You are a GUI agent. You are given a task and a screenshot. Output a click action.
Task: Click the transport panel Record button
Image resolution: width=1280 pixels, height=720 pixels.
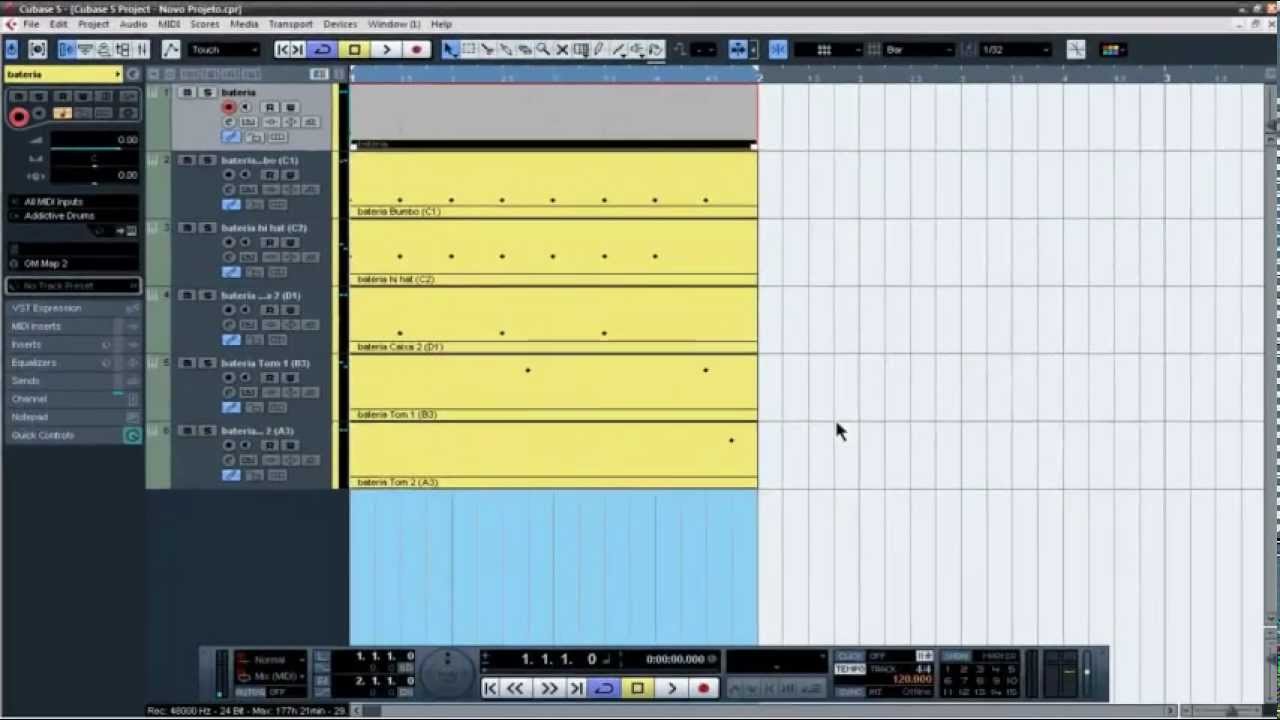tap(703, 688)
